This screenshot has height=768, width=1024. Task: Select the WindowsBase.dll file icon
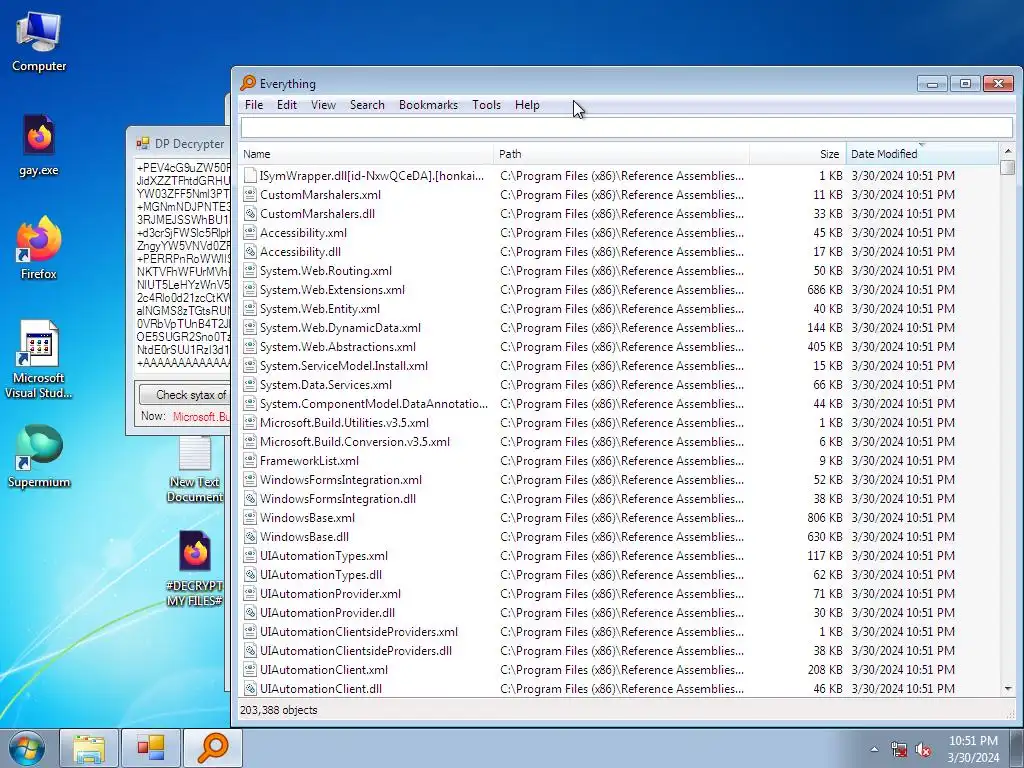pyautogui.click(x=249, y=537)
